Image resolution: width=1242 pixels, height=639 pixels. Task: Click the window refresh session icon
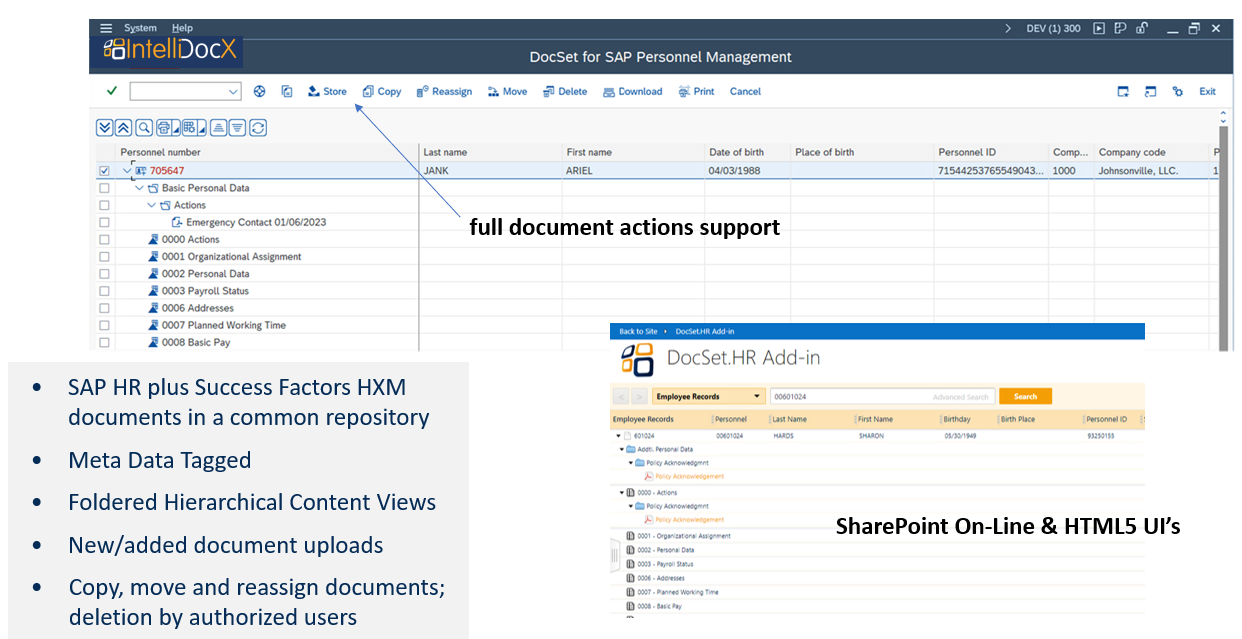pos(1150,91)
